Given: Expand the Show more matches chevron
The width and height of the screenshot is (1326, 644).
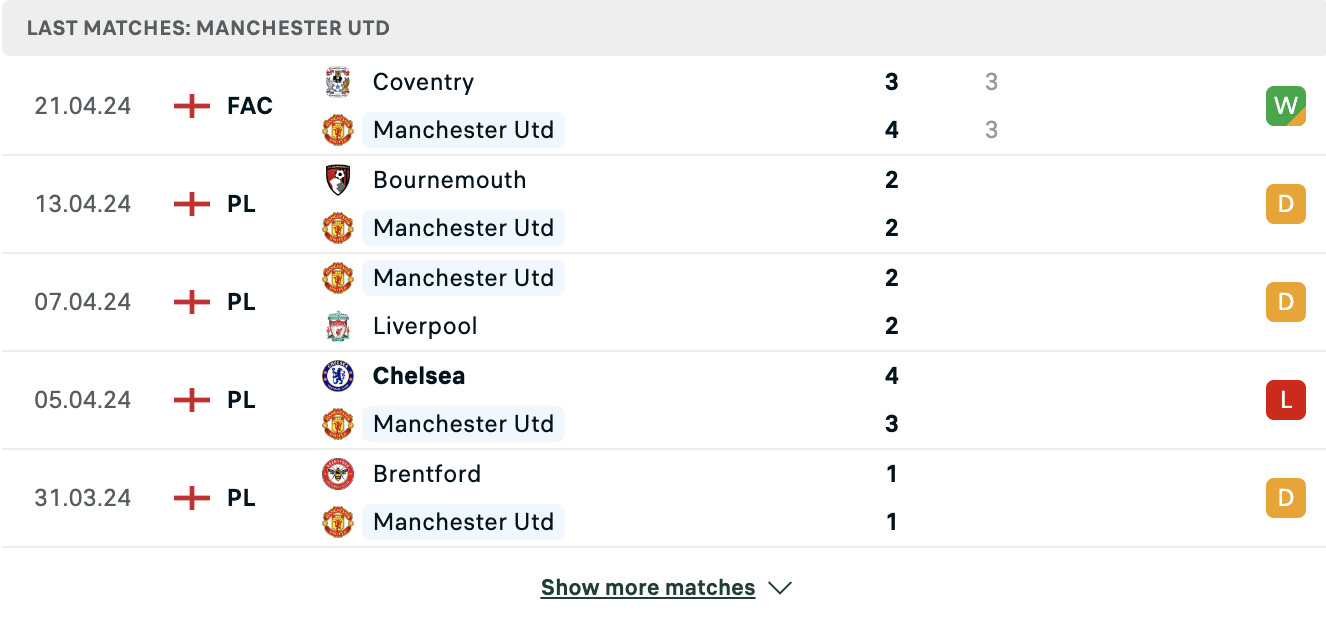Looking at the screenshot, I should tap(780, 588).
